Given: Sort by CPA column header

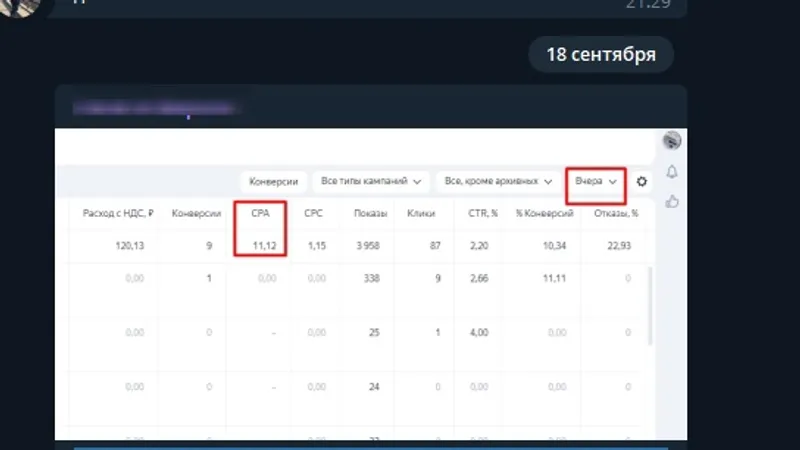Looking at the screenshot, I should (260, 213).
